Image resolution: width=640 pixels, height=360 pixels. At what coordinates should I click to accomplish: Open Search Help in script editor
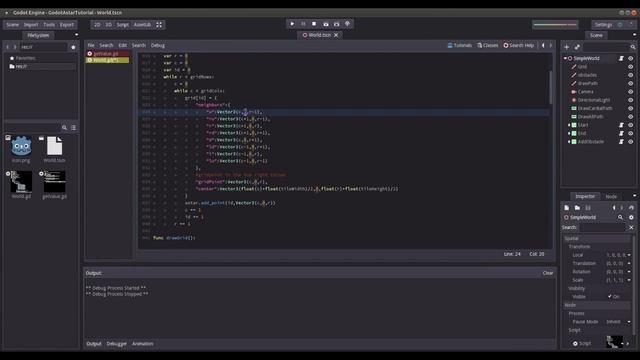(x=518, y=45)
